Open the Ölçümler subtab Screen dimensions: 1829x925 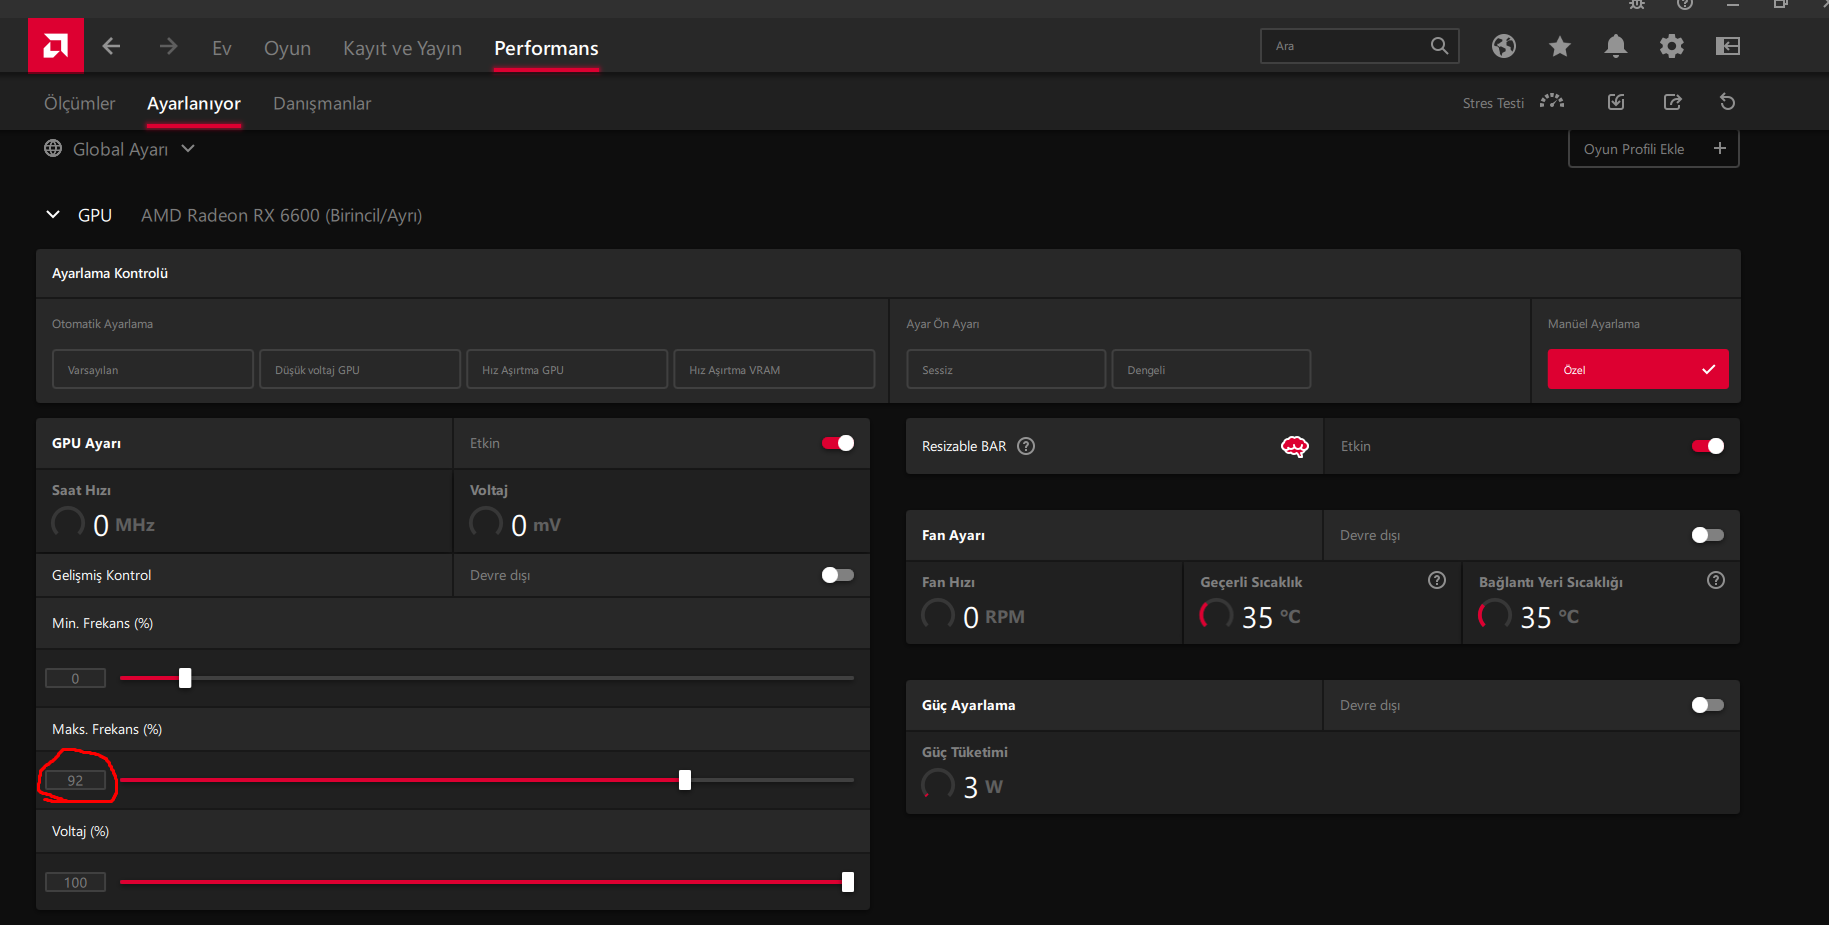[x=80, y=103]
